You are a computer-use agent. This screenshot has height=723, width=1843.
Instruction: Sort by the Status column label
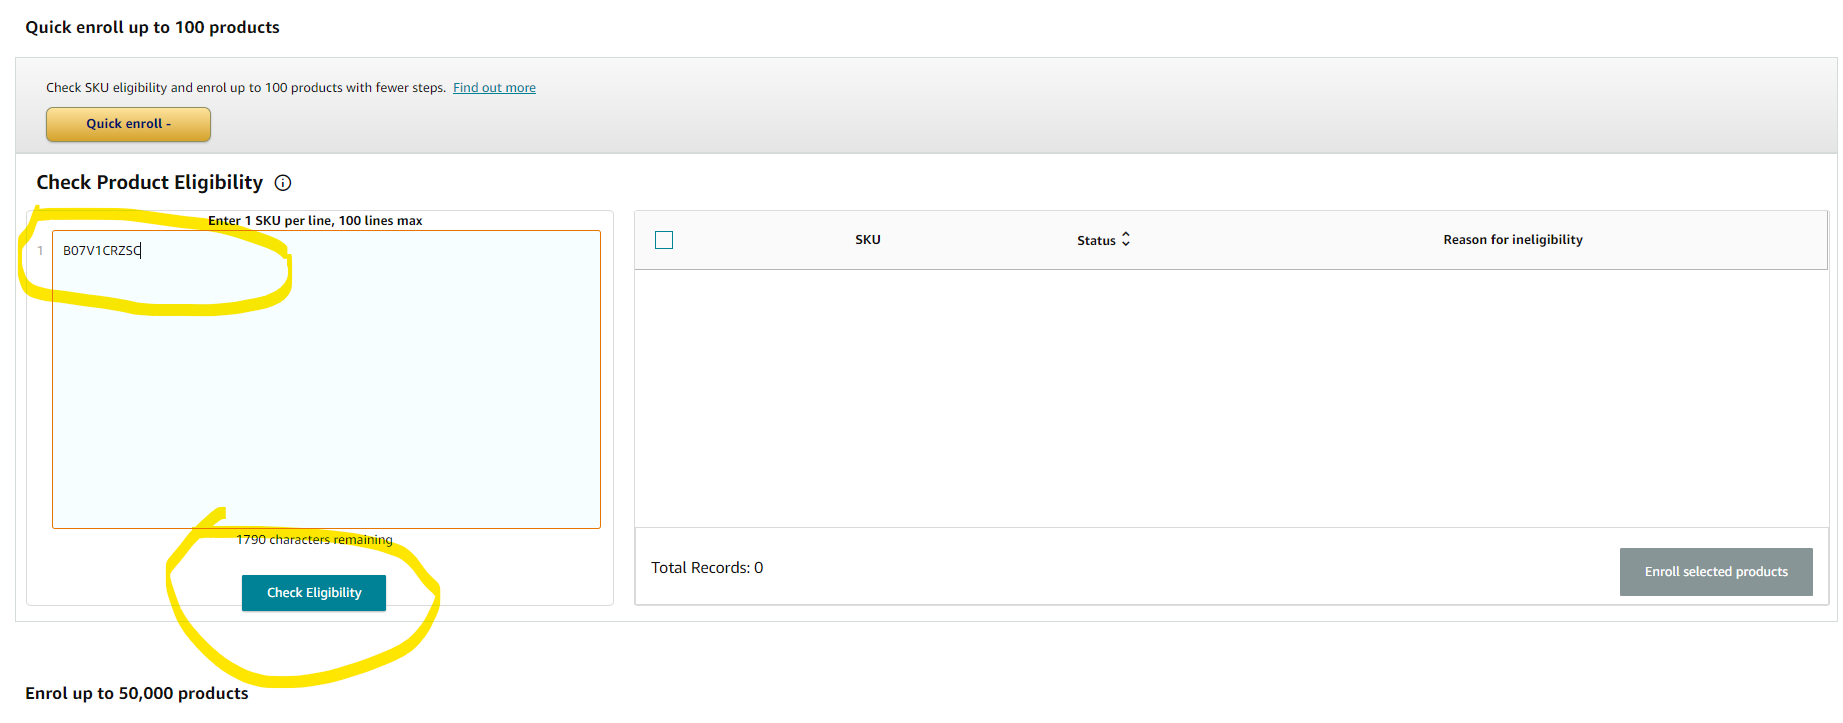click(x=1096, y=241)
